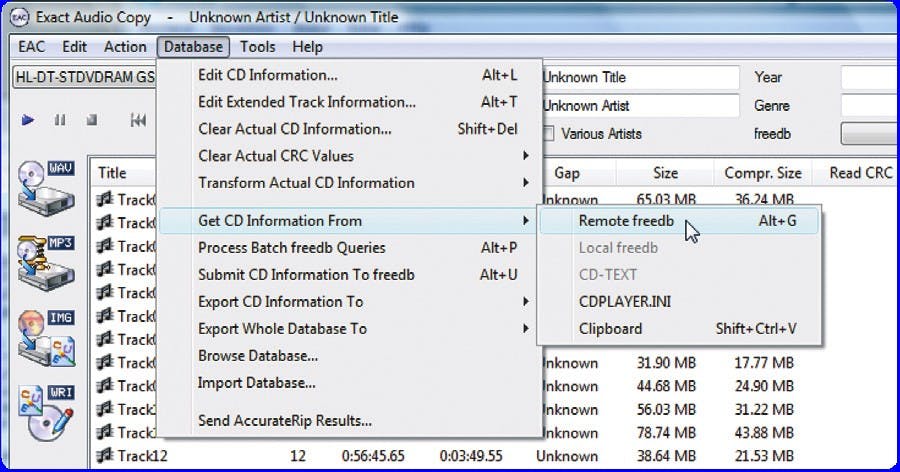Click the WAV uncompressed copy icon
The height and width of the screenshot is (472, 900).
point(46,188)
